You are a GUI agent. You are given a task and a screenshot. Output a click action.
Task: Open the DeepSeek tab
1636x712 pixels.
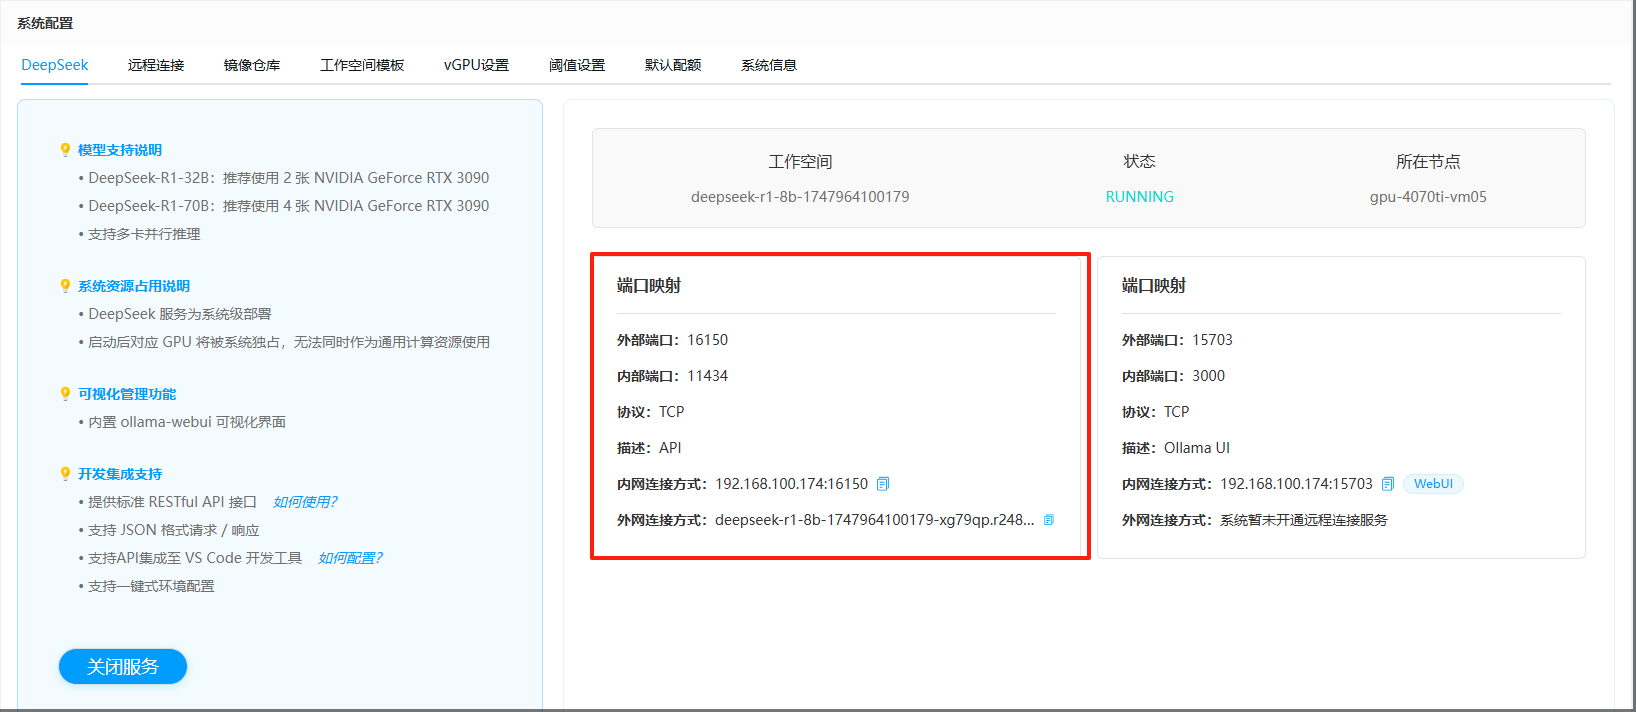tap(55, 65)
